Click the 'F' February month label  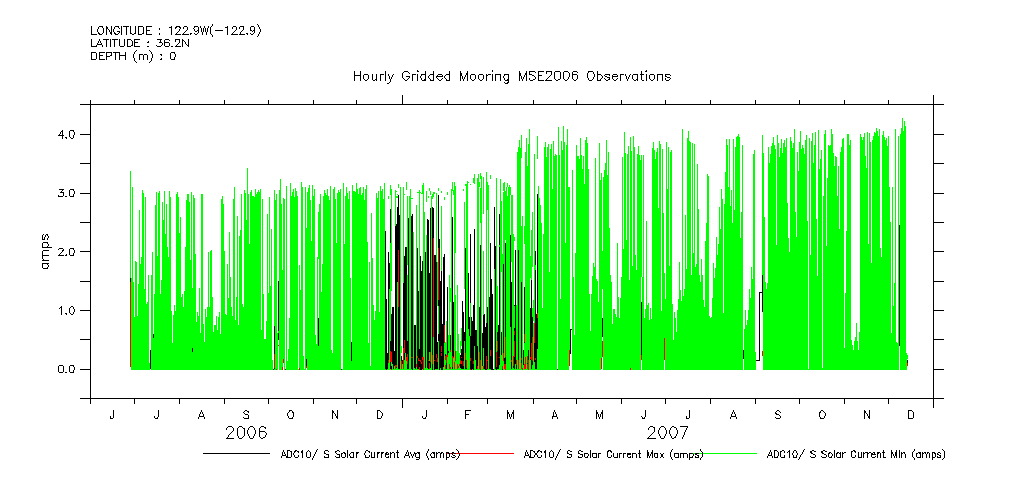click(x=467, y=414)
